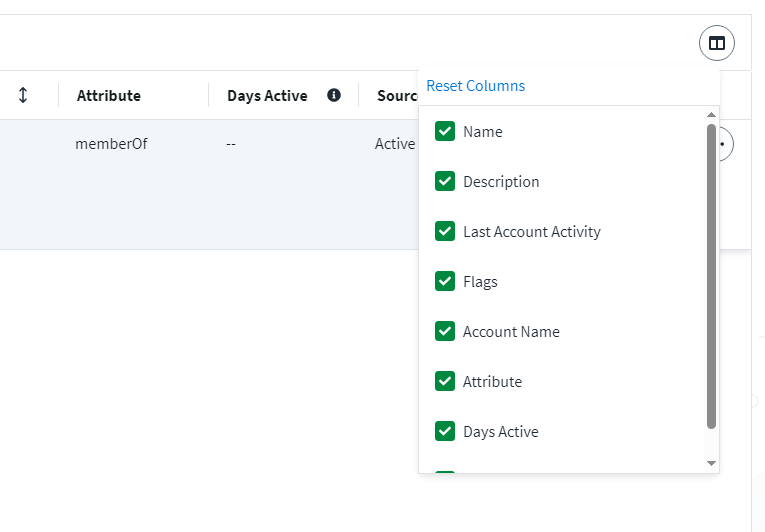765x532 pixels.
Task: Click the column list scrollbar thumb
Action: [711, 275]
